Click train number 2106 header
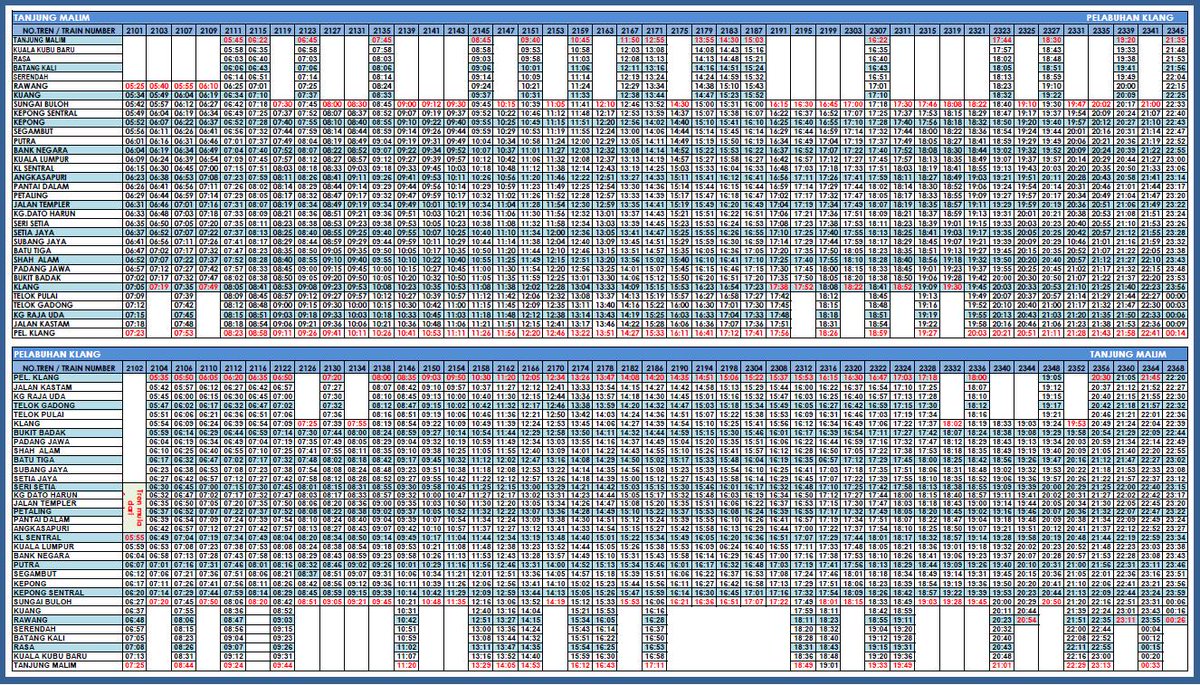Screen dimensions: 1200x685 point(184,368)
